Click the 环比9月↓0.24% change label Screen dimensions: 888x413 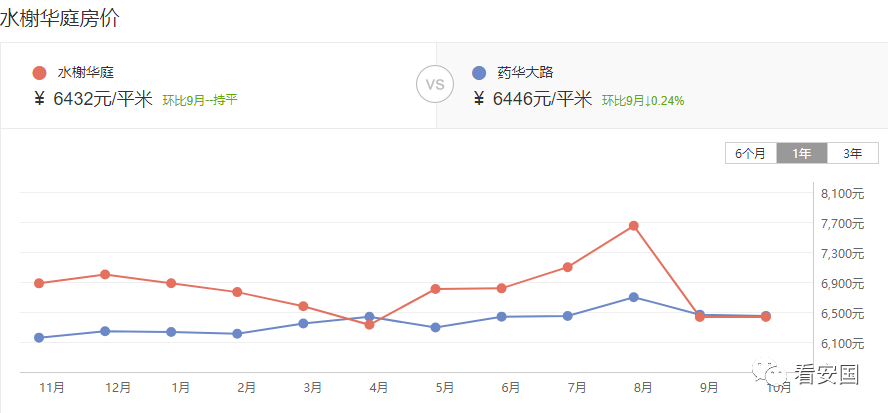[x=643, y=101]
